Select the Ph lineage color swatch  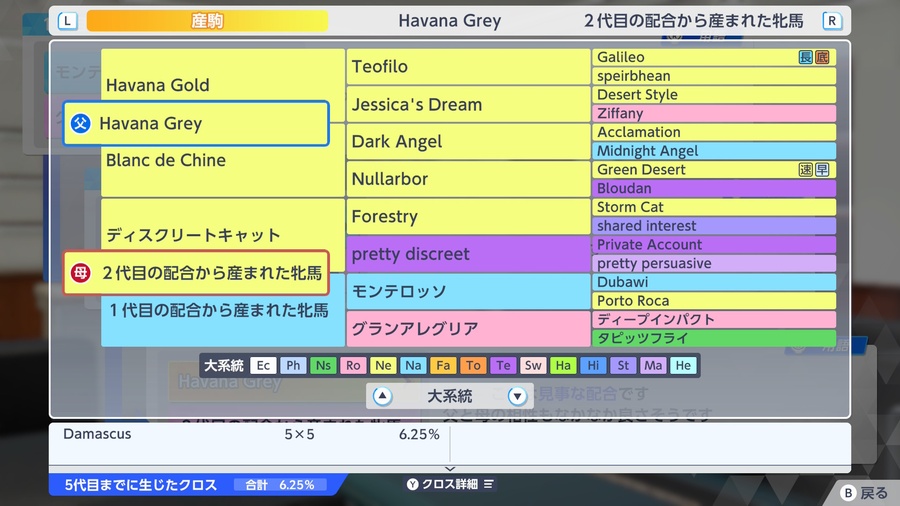[293, 365]
